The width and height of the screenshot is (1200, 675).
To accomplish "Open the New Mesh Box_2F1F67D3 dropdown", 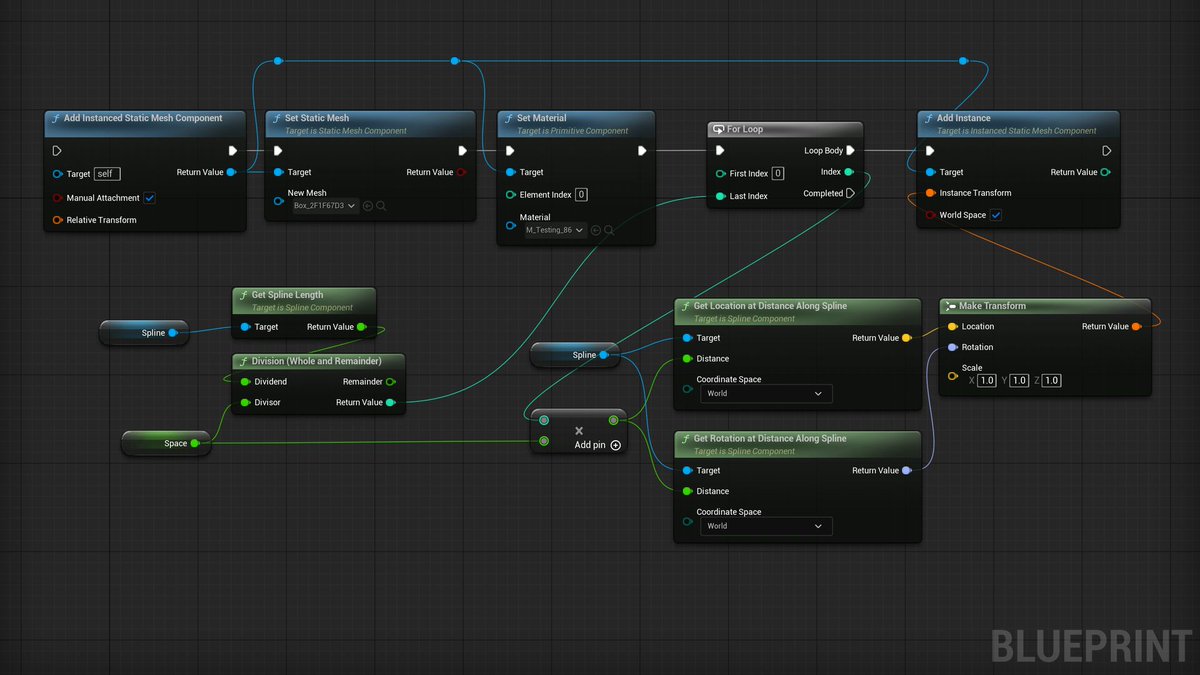I will point(325,206).
